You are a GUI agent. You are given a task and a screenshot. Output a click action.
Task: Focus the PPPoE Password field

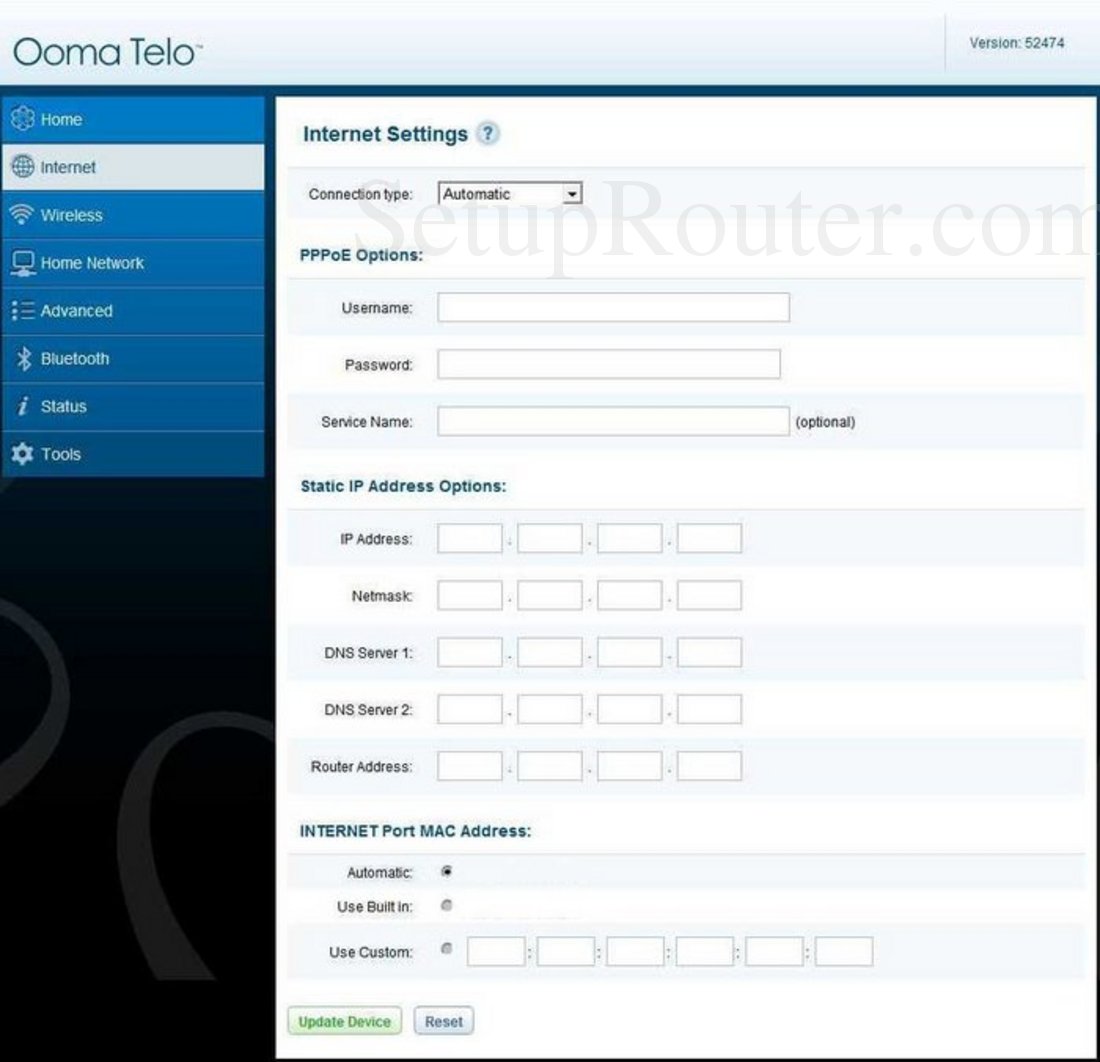coord(609,364)
